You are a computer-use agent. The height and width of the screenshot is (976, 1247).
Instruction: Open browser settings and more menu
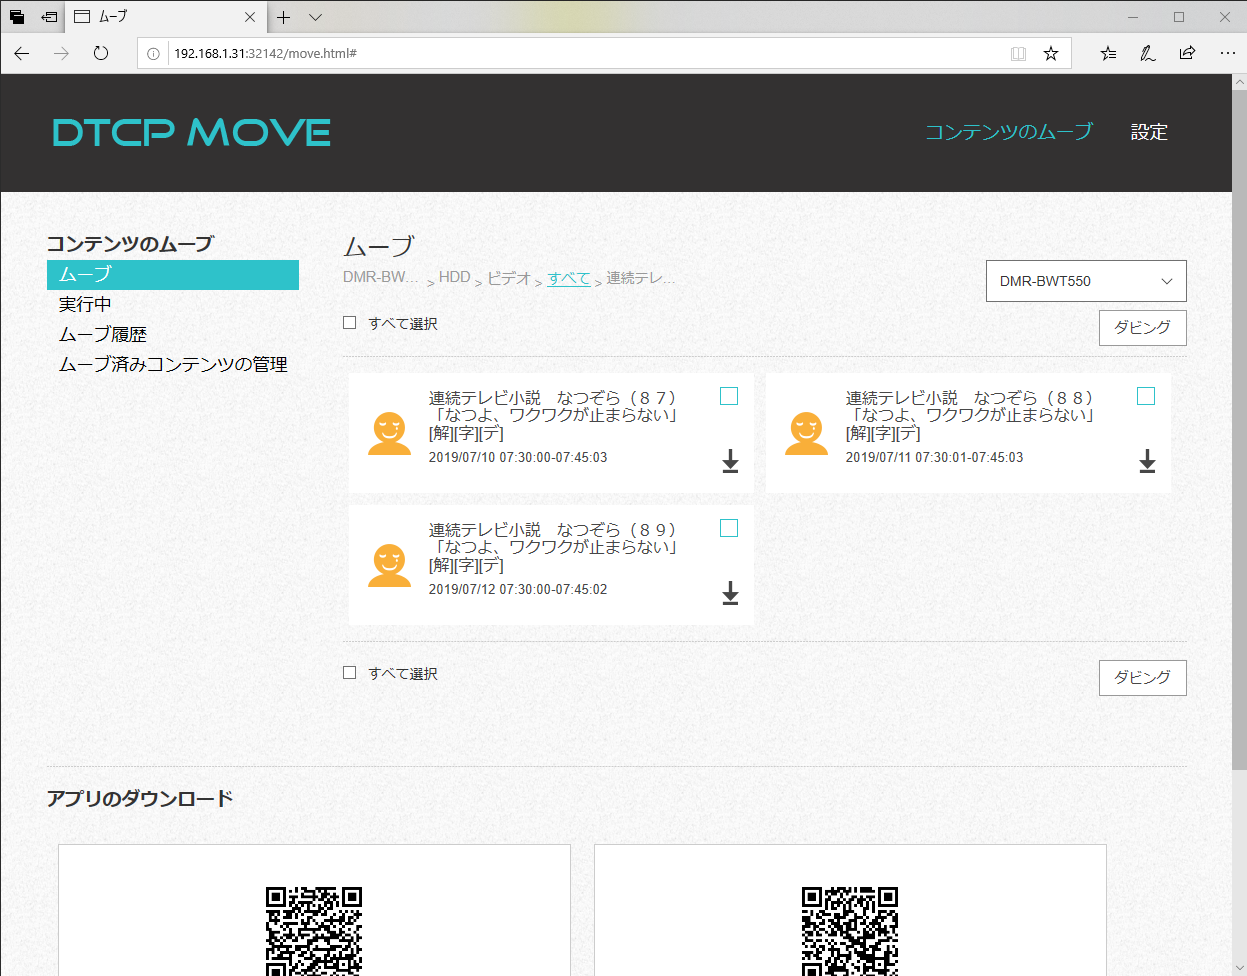pyautogui.click(x=1227, y=53)
